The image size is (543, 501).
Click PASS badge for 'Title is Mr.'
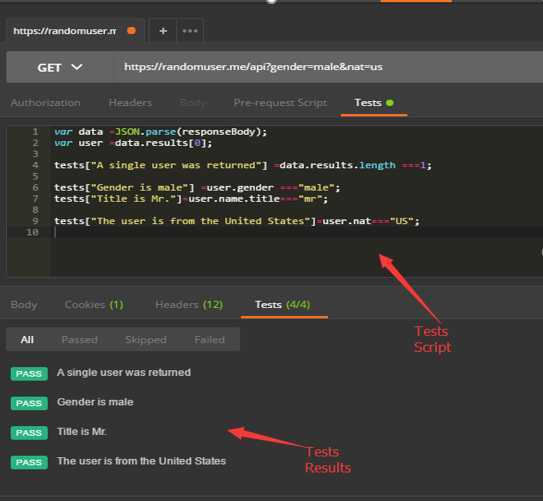tap(29, 432)
